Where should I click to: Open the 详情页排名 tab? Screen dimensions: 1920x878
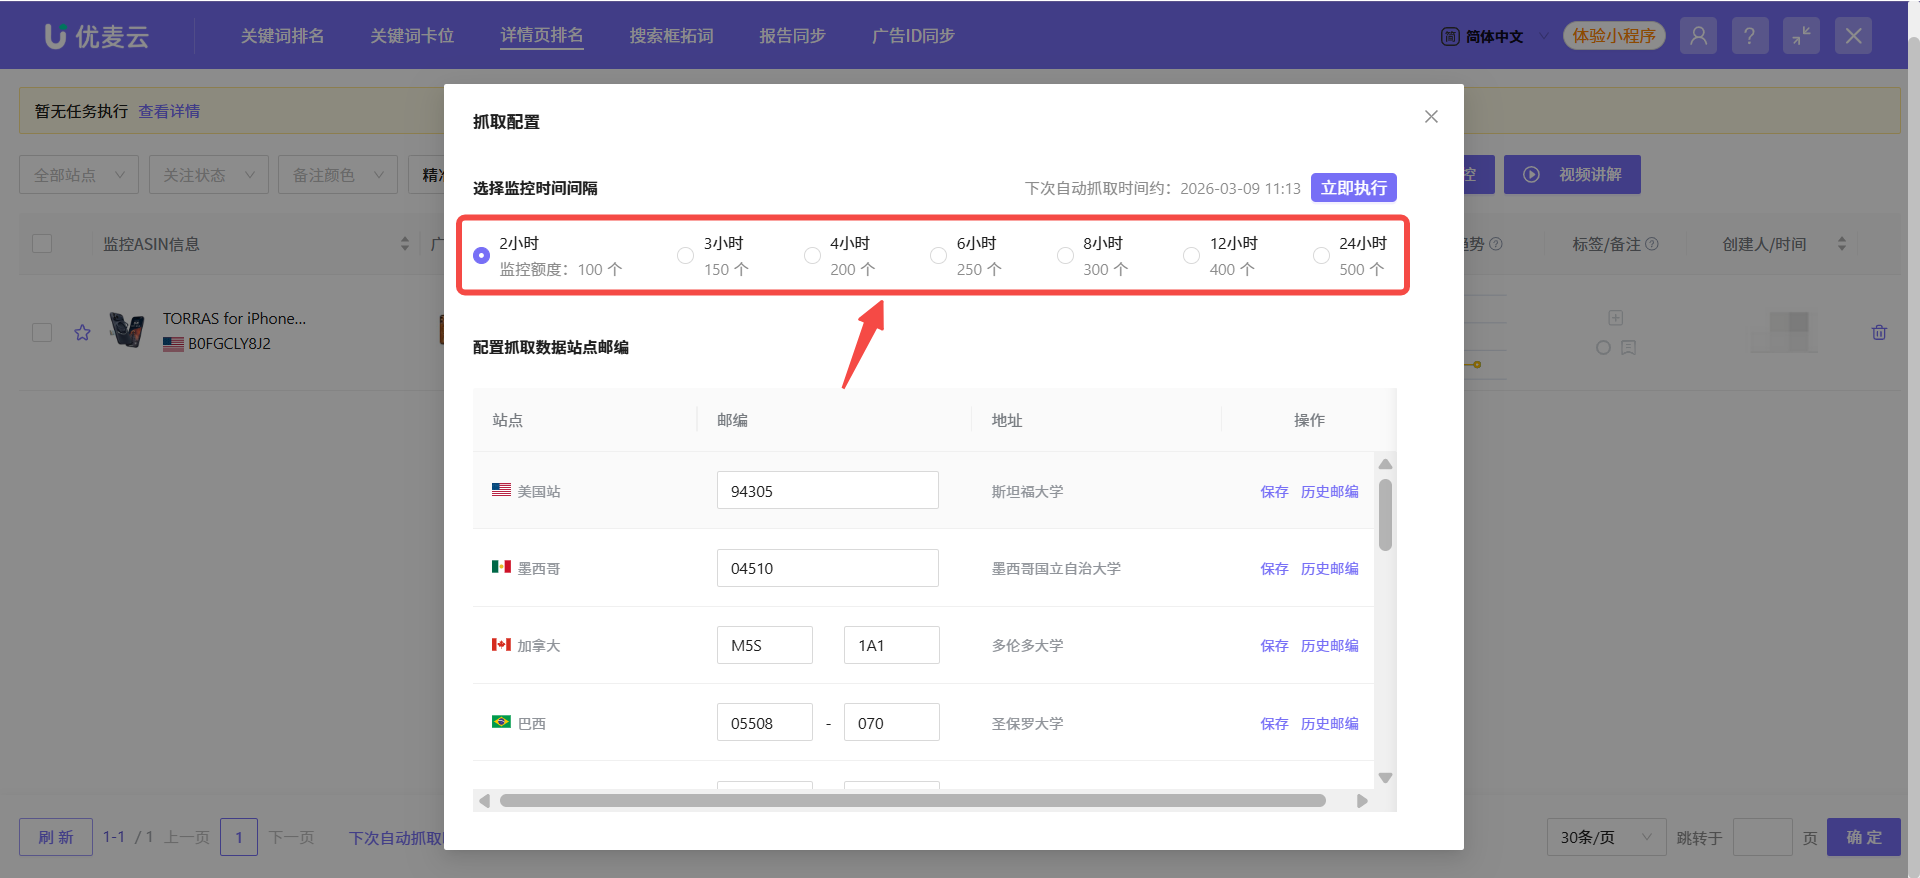tap(542, 36)
